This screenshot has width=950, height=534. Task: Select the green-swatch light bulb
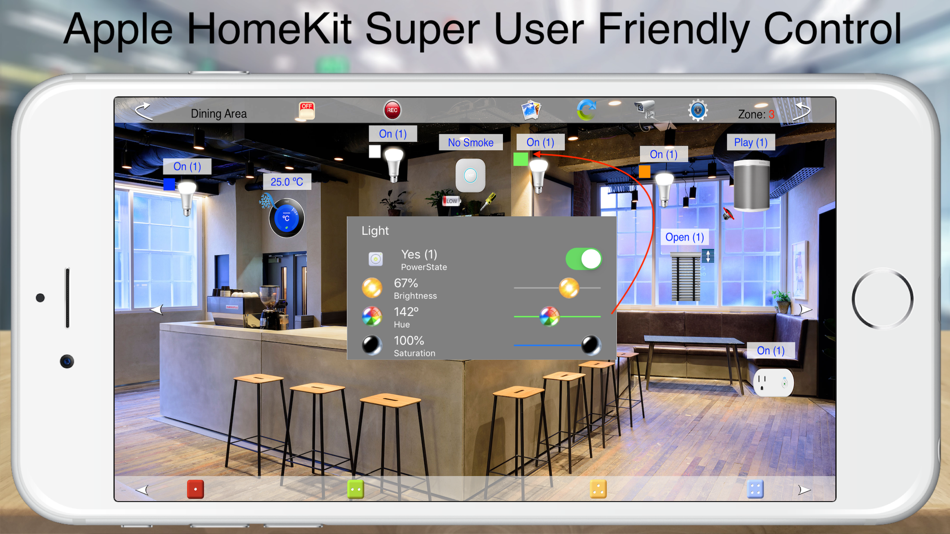pyautogui.click(x=539, y=176)
